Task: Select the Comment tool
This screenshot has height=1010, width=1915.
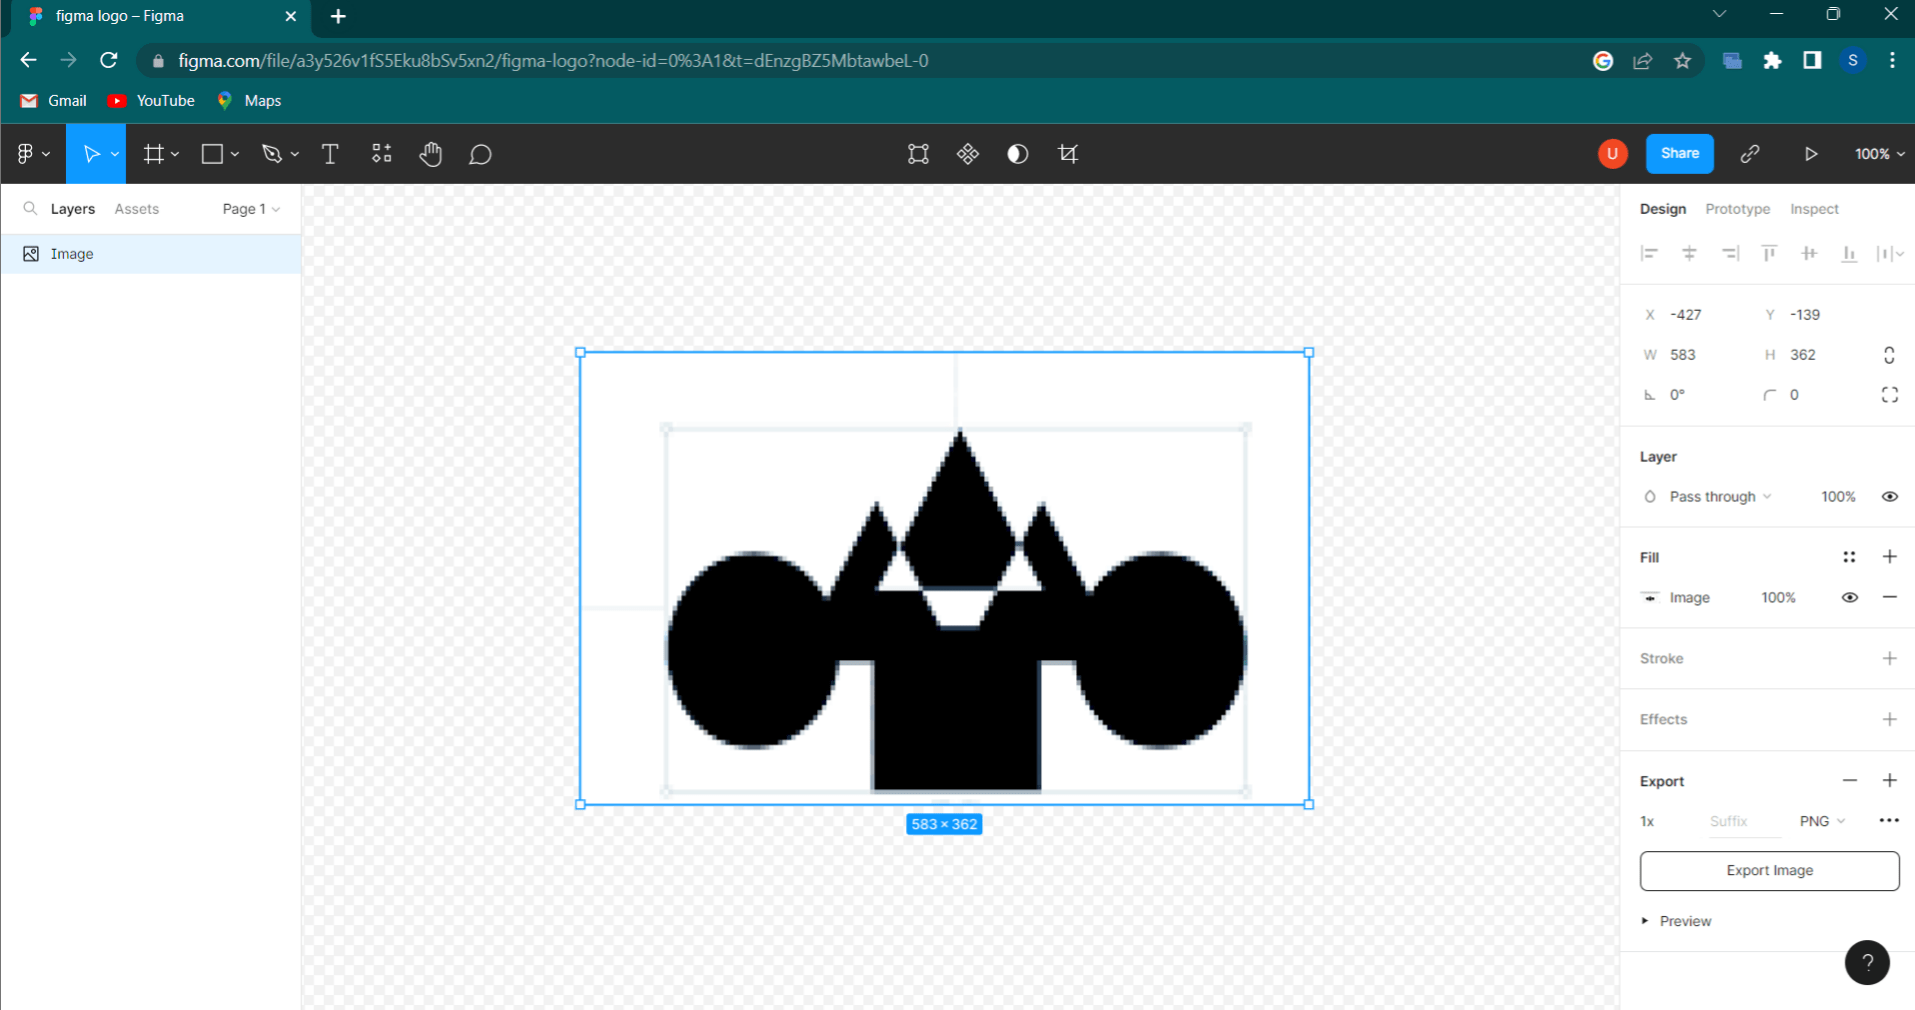Action: tap(481, 154)
